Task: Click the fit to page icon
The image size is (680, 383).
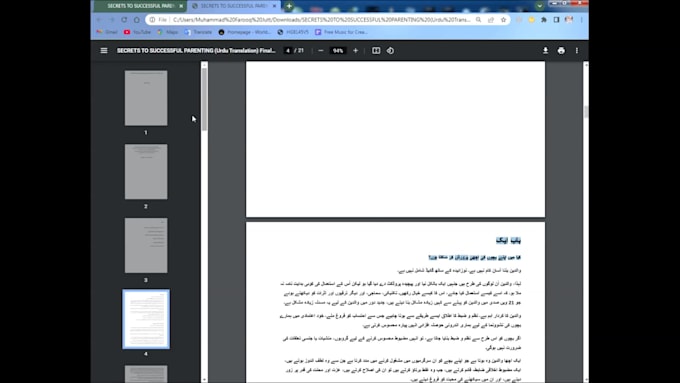Action: click(376, 51)
